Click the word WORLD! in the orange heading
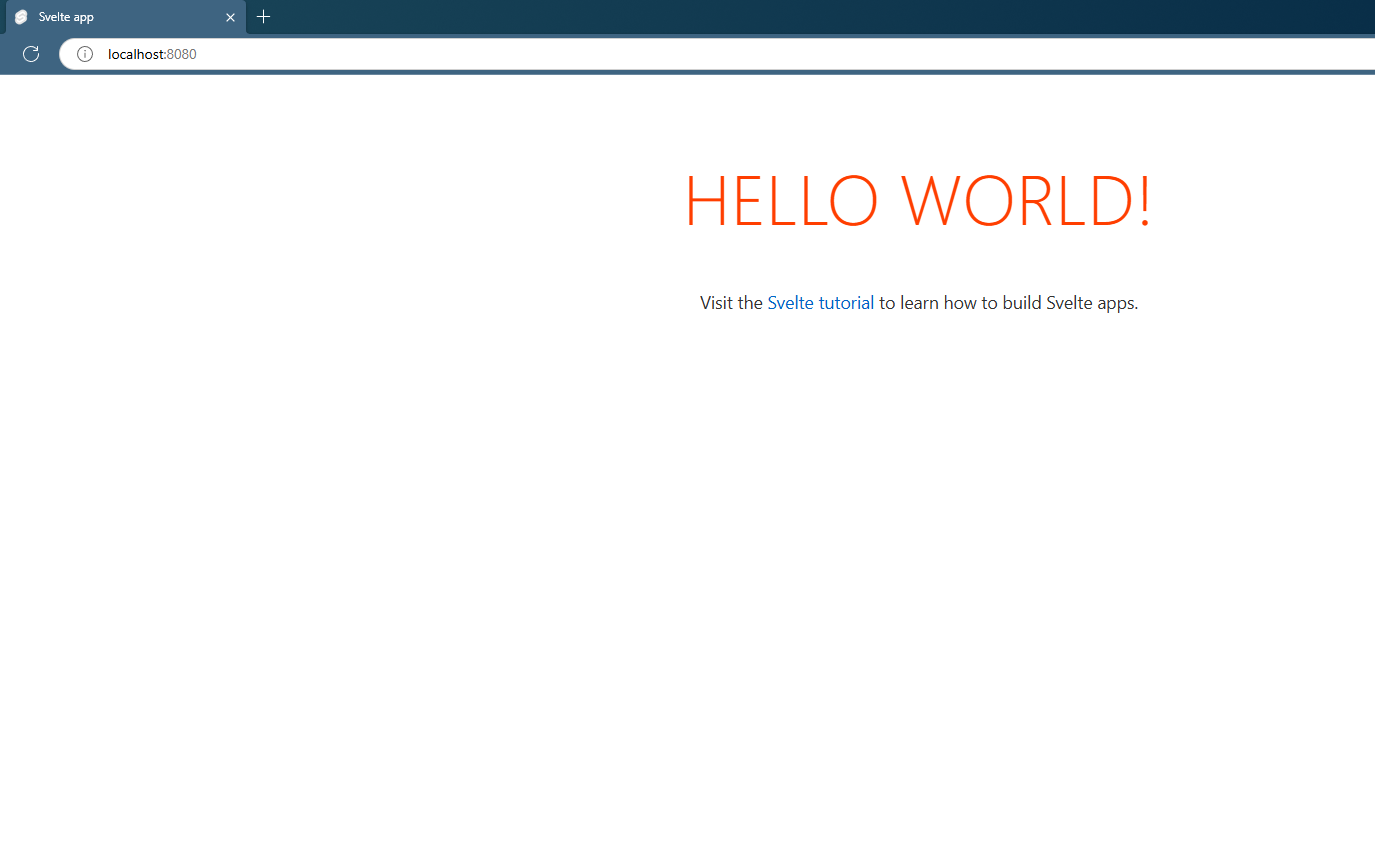This screenshot has width=1375, height=850. pos(1026,201)
